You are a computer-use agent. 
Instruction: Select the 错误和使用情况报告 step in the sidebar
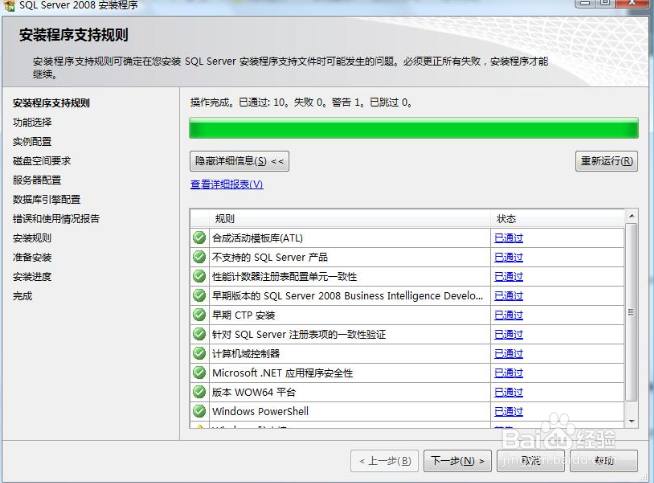pyautogui.click(x=56, y=219)
